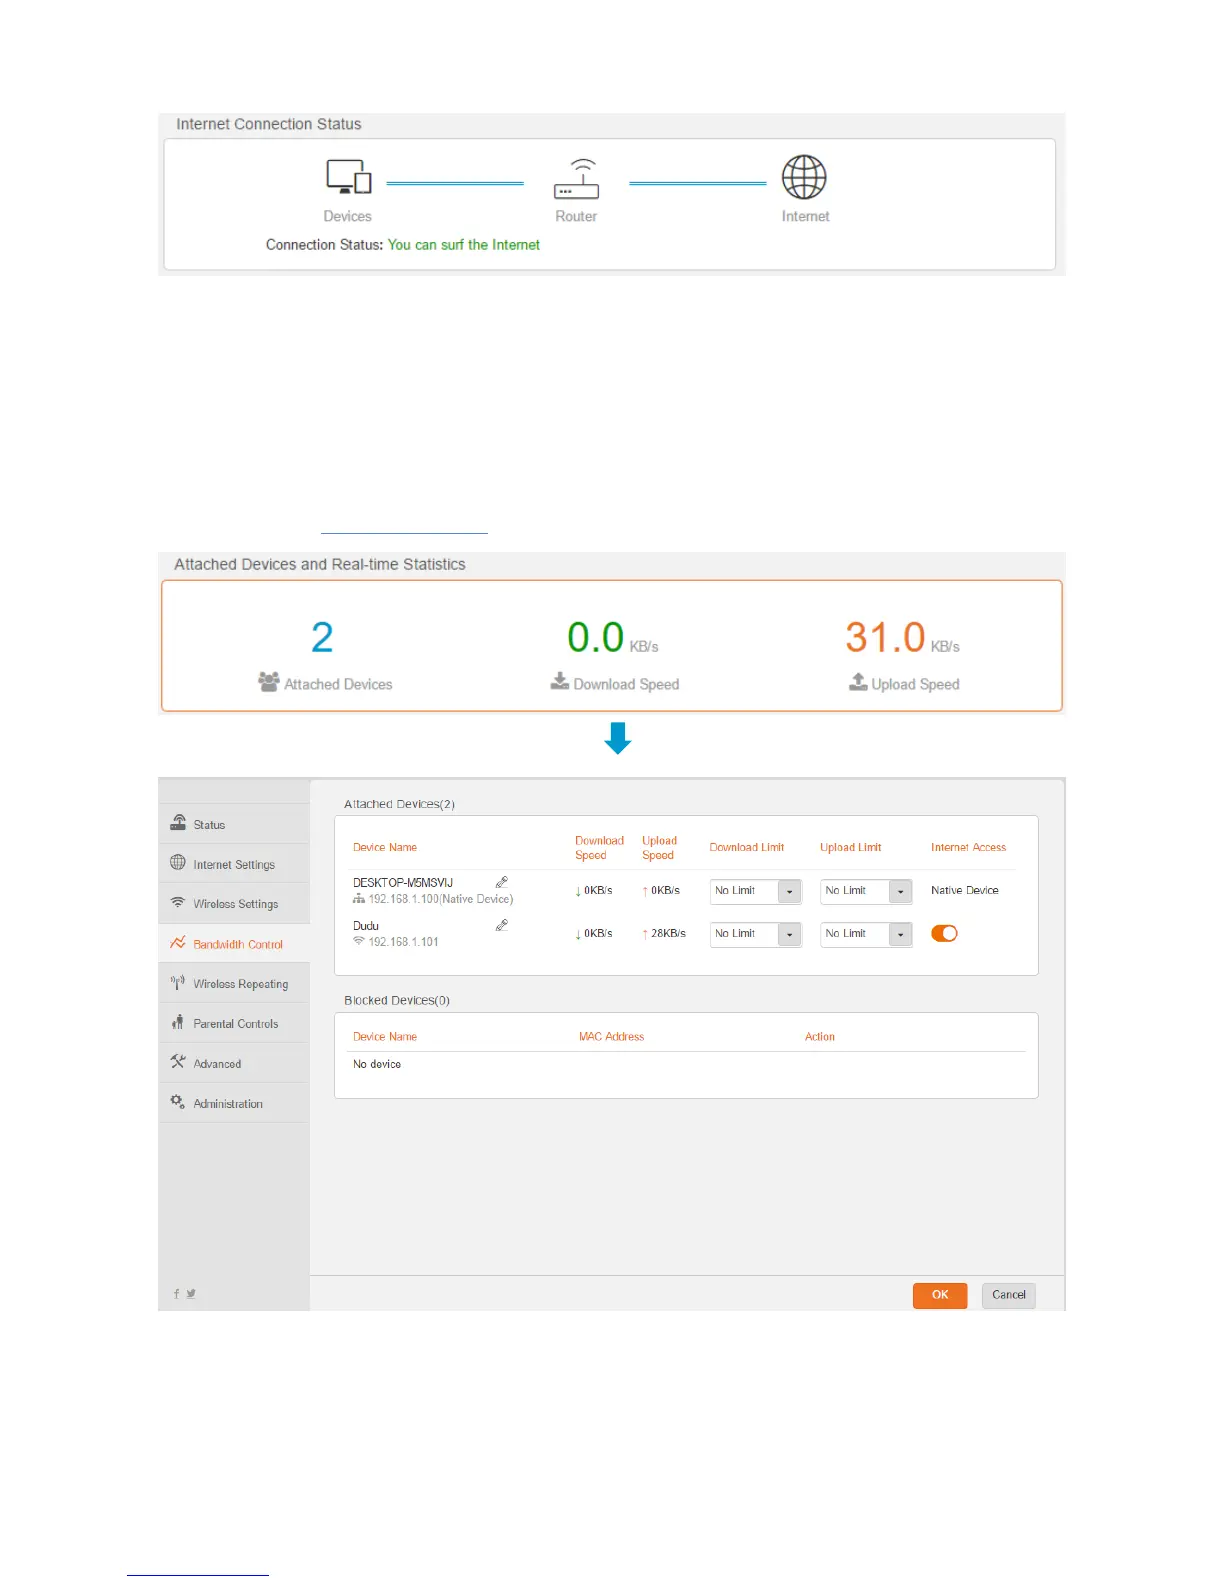Click the Cancel button
This screenshot has width=1224, height=1584.
click(1009, 1295)
